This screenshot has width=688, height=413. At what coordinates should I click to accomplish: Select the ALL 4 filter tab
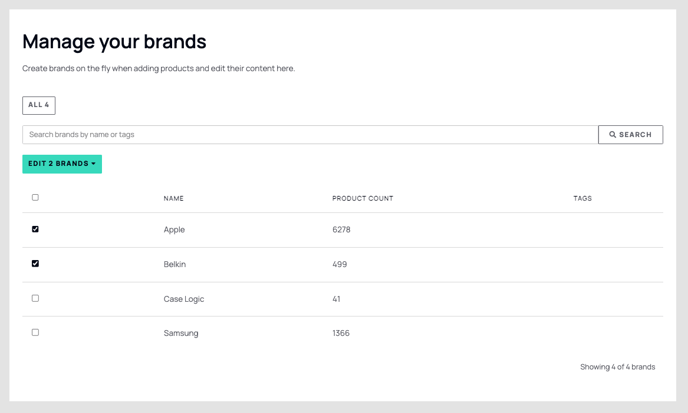39,105
